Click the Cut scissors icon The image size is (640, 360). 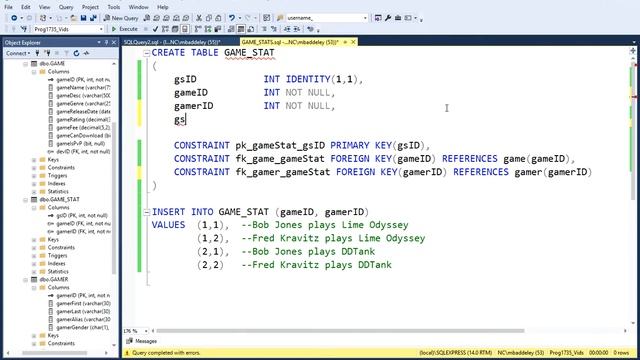(199, 18)
